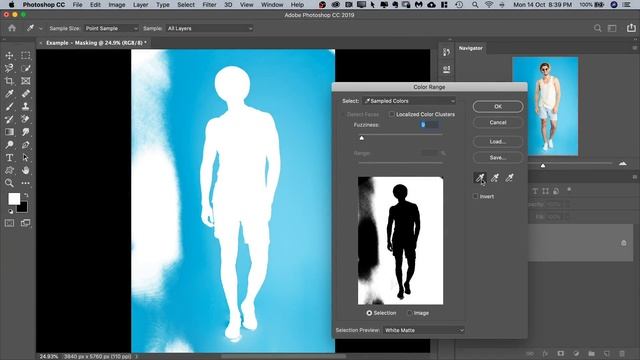The image size is (640, 360).
Task: Click the Navigator zoom slider handle
Action: click(x=543, y=165)
